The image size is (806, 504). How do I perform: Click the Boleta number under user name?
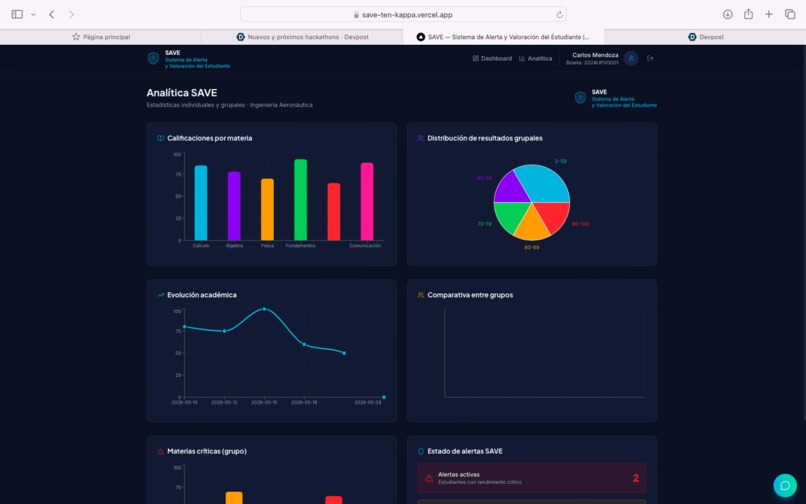click(592, 63)
